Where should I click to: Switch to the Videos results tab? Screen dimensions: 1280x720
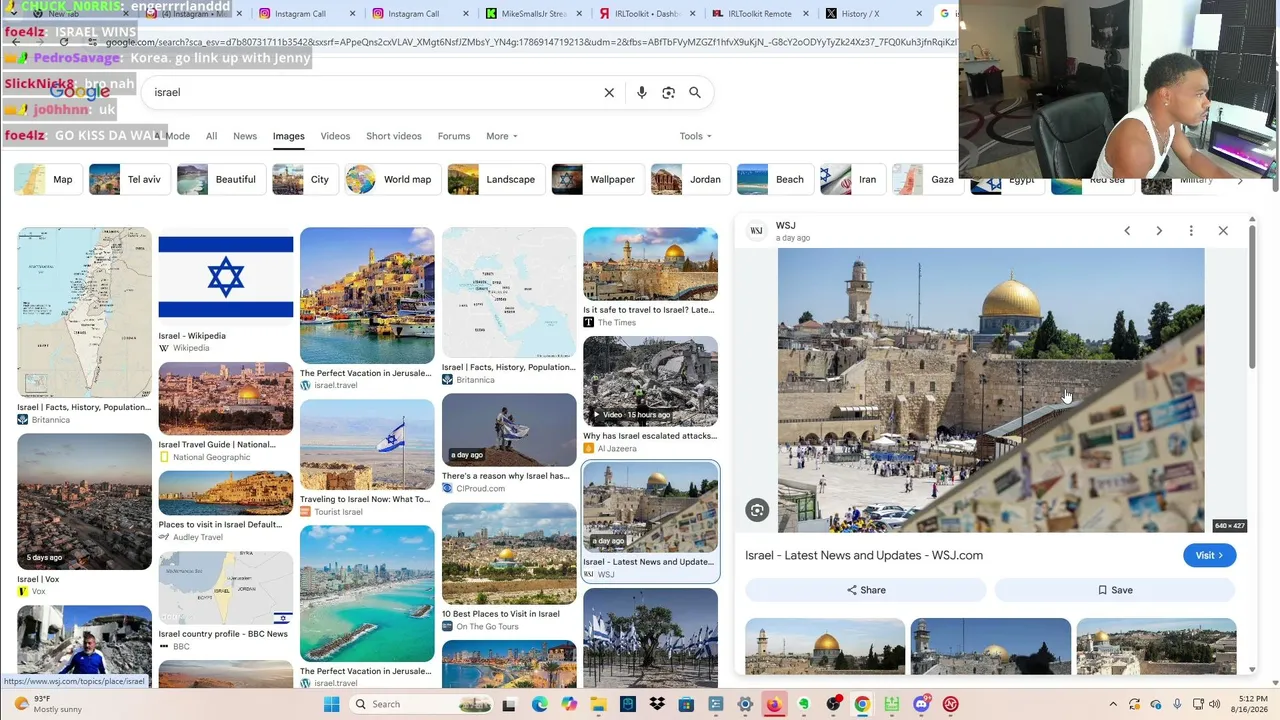pos(335,136)
